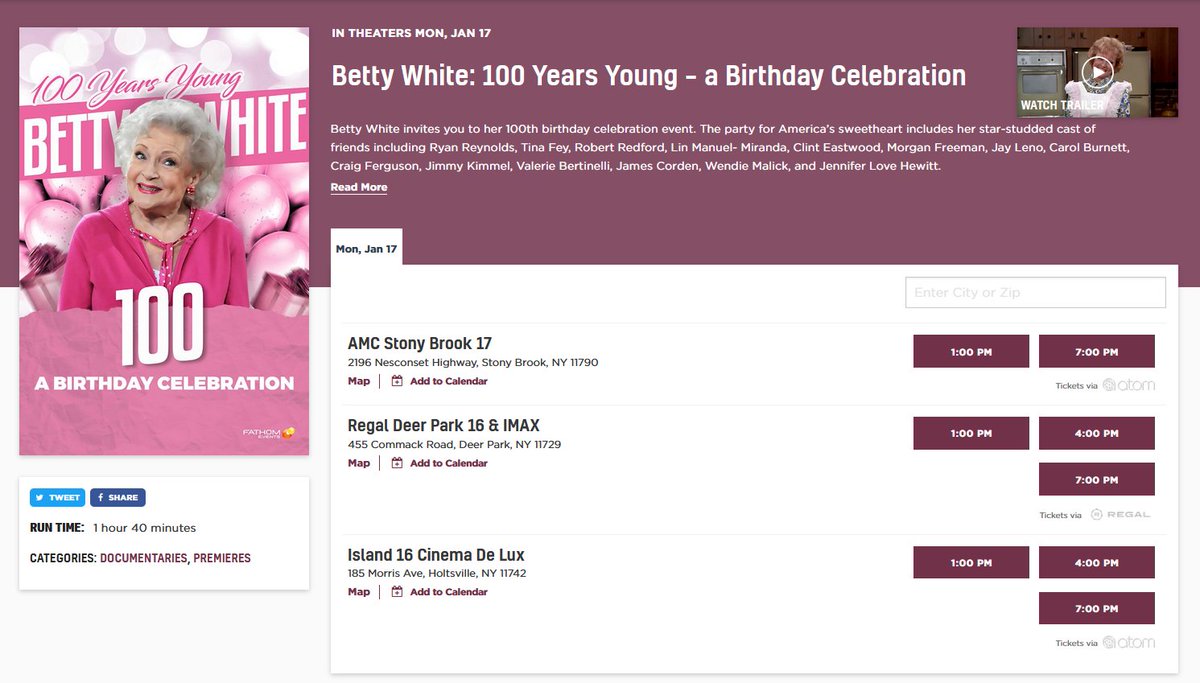Choose 1:00 PM at AMC Stony Brook 17
The width and height of the screenshot is (1200, 683).
pyautogui.click(x=971, y=352)
